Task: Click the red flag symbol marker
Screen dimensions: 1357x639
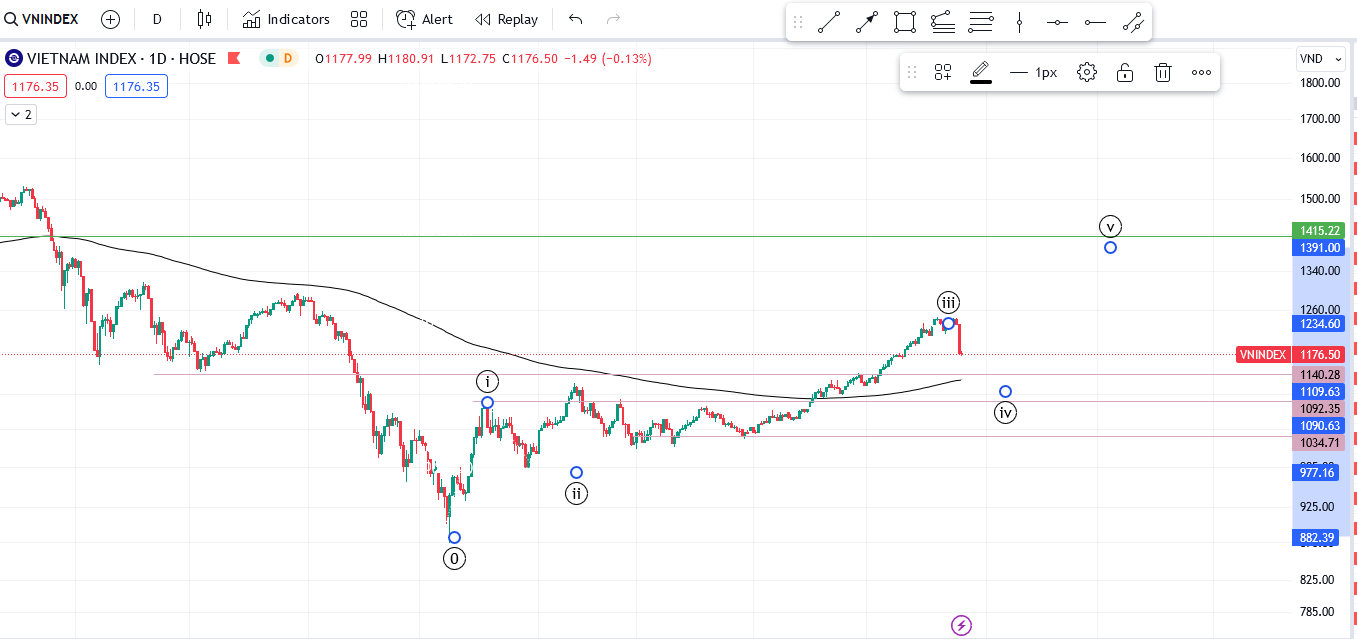Action: click(234, 59)
